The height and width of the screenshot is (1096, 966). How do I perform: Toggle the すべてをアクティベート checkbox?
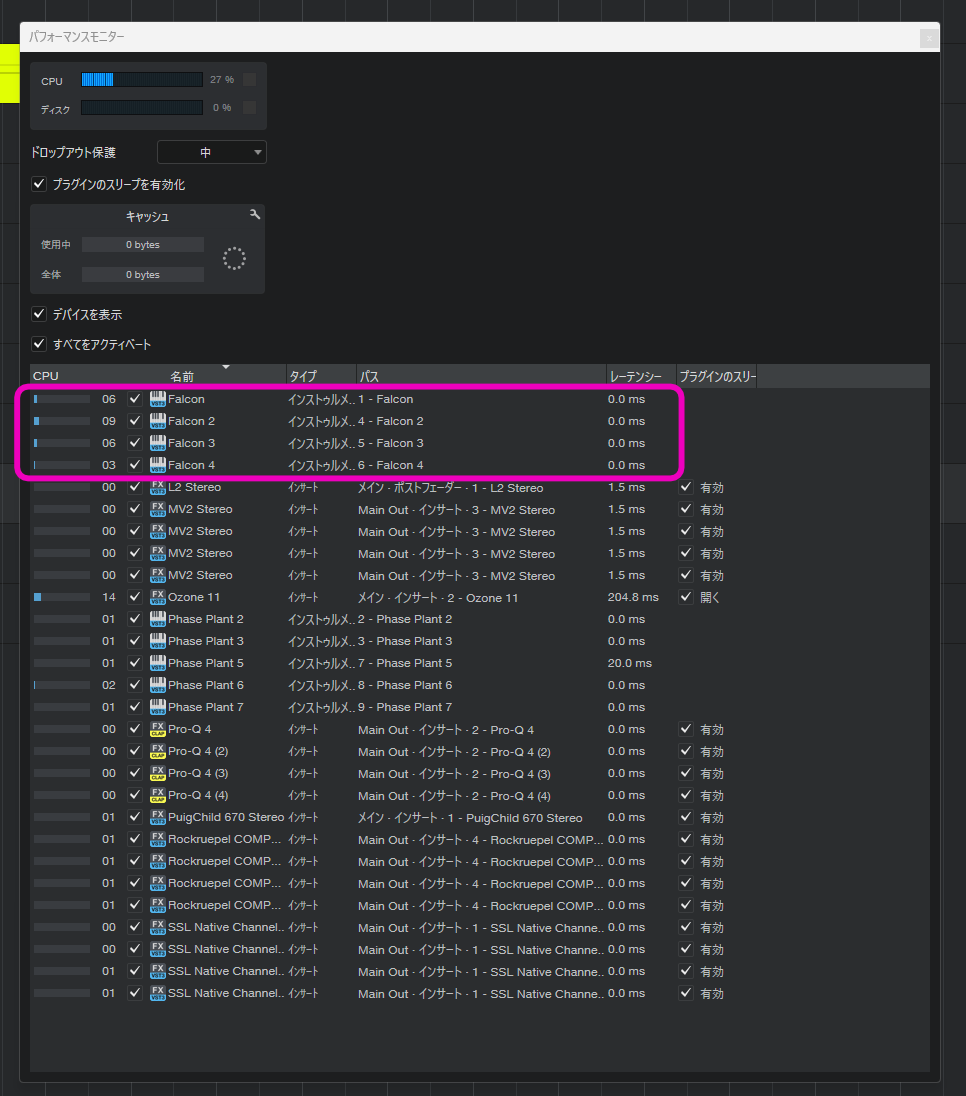(x=39, y=344)
